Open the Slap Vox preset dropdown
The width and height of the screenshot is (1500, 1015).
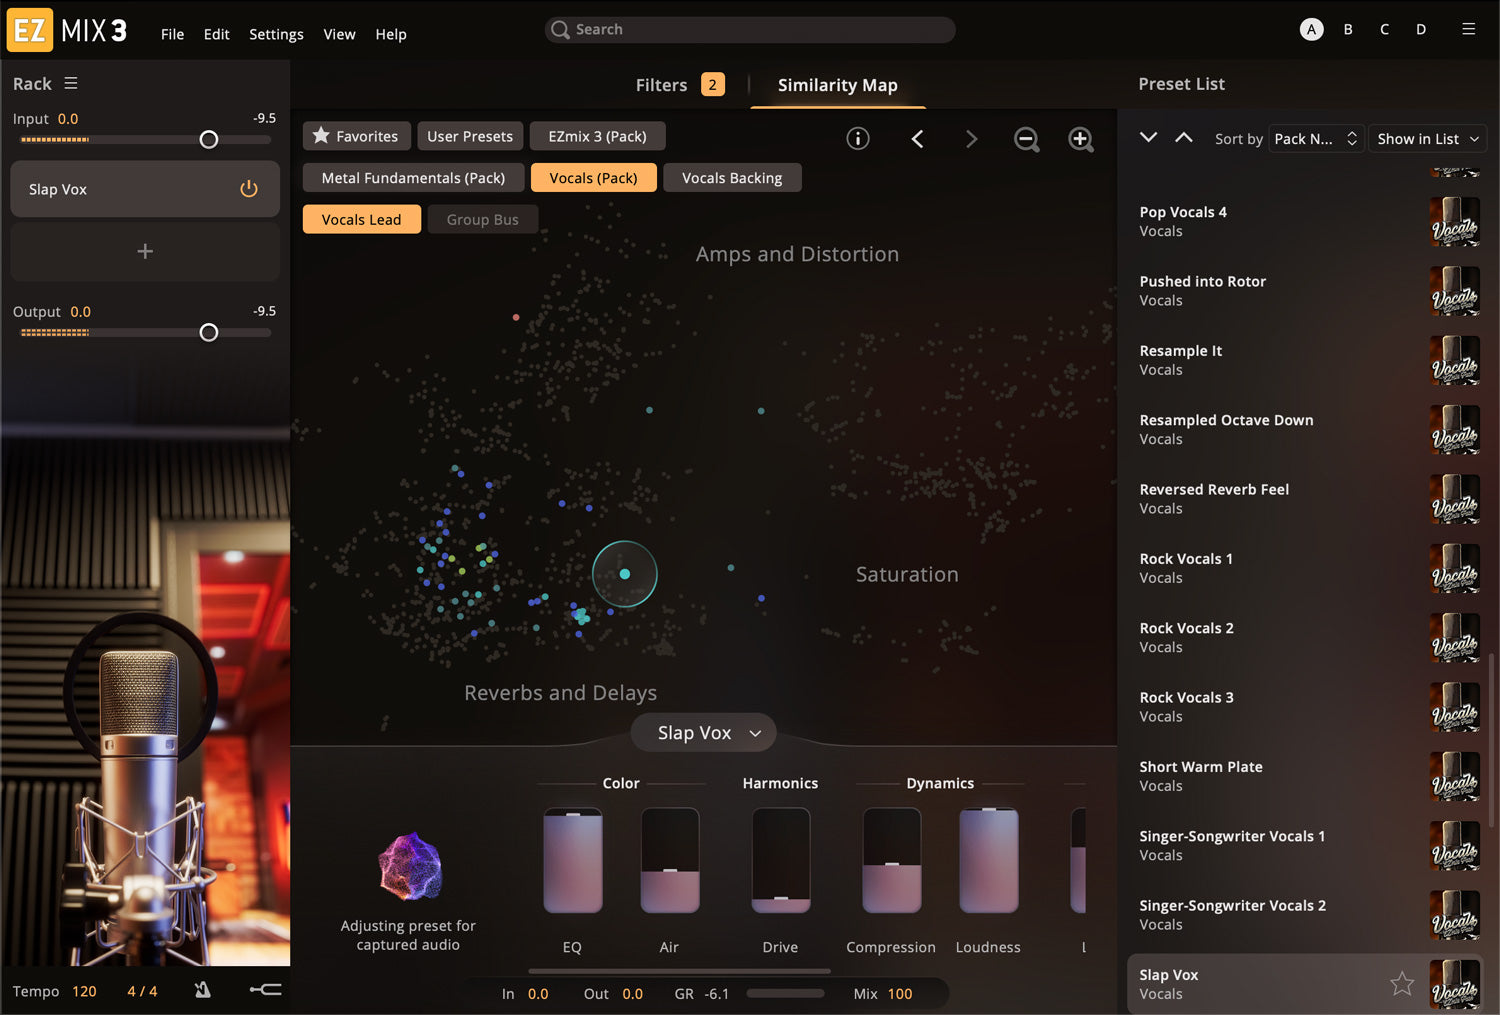(704, 733)
